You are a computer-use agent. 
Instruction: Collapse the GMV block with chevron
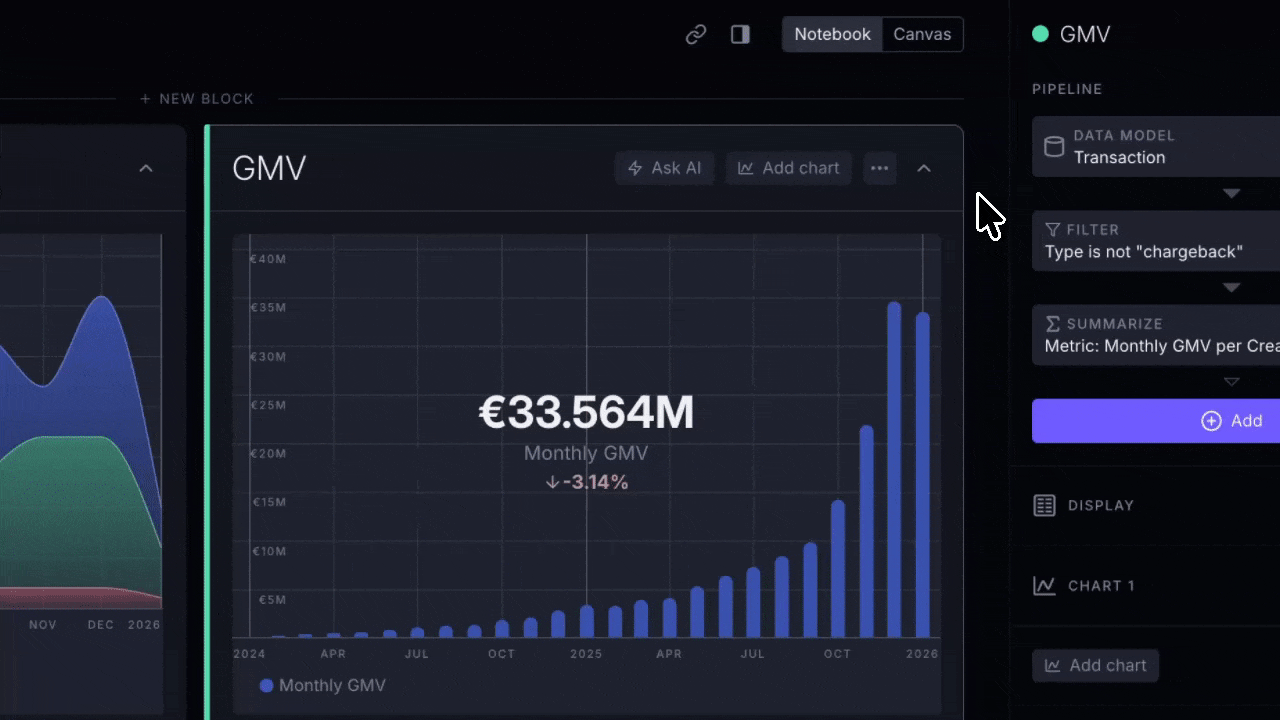[924, 168]
